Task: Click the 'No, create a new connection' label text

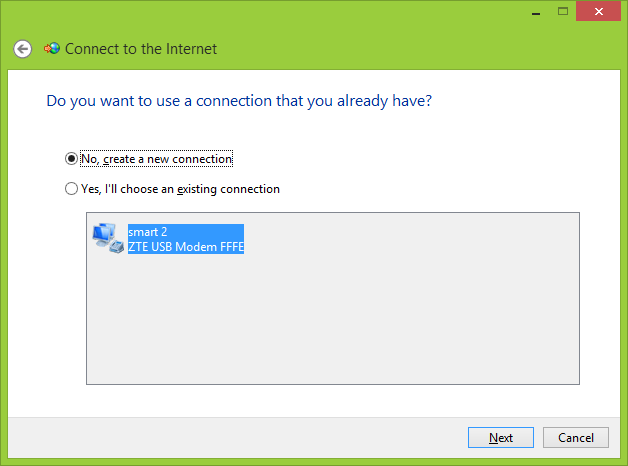Action: (x=156, y=158)
